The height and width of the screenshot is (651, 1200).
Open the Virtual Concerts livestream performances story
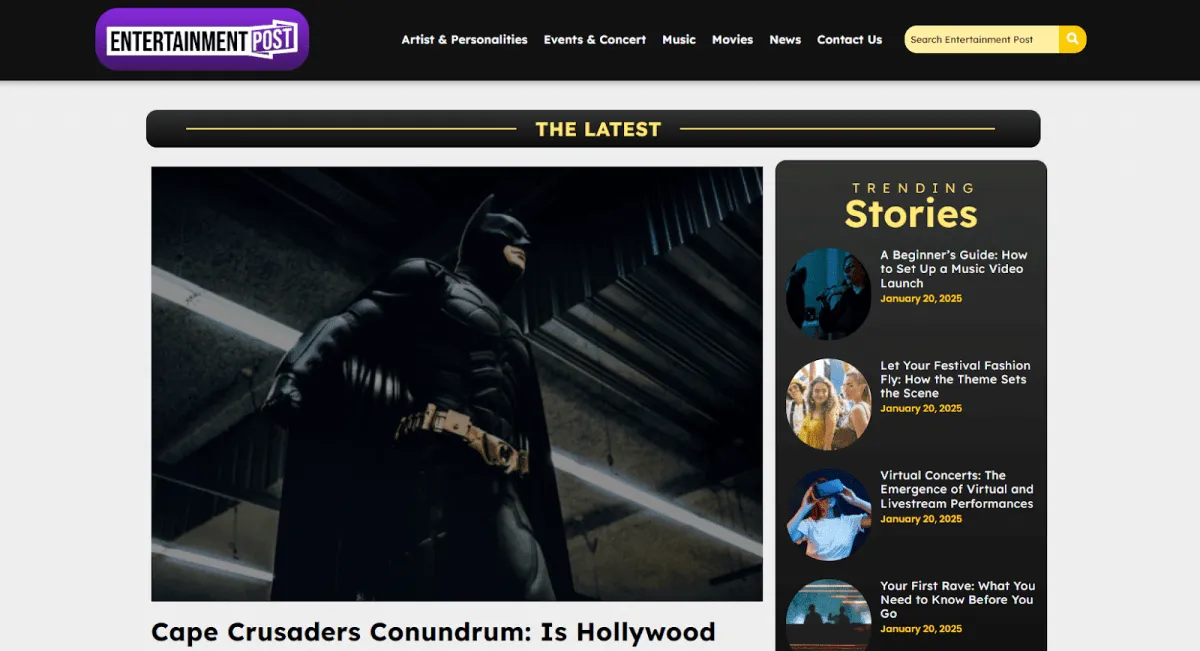(957, 489)
